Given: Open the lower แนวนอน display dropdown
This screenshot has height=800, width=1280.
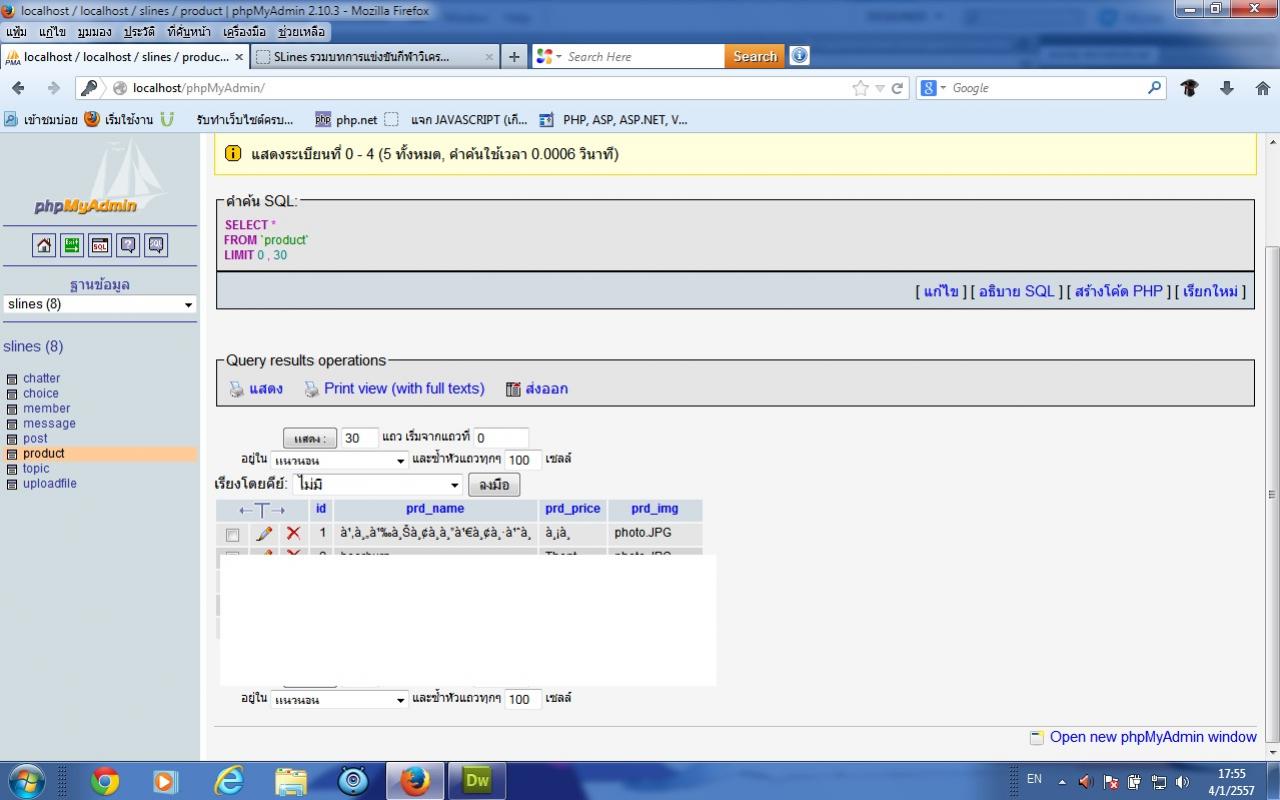Looking at the screenshot, I should (339, 700).
